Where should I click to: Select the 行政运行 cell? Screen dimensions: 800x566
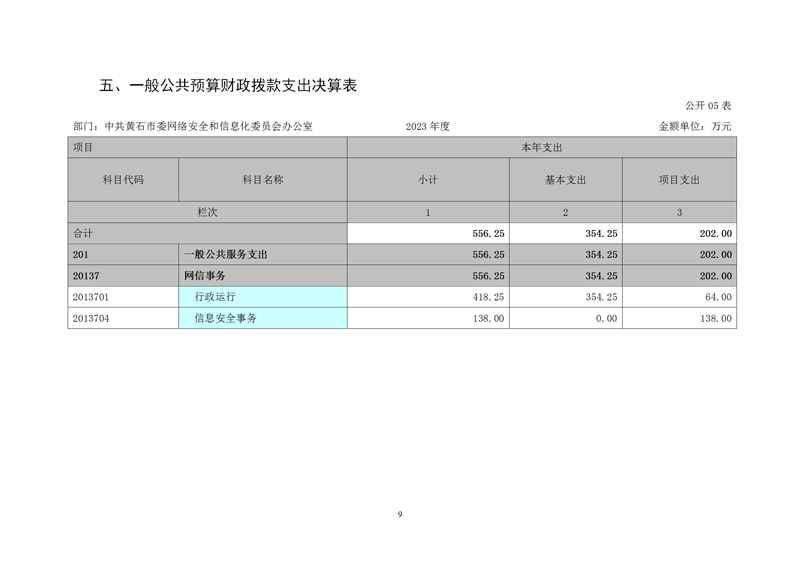tap(263, 297)
